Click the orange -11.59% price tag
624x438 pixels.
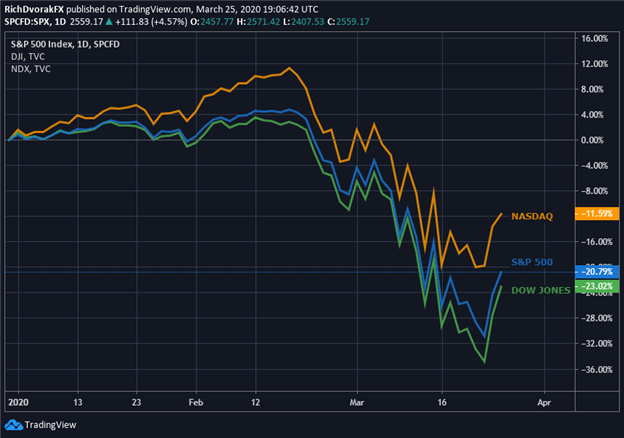point(597,214)
